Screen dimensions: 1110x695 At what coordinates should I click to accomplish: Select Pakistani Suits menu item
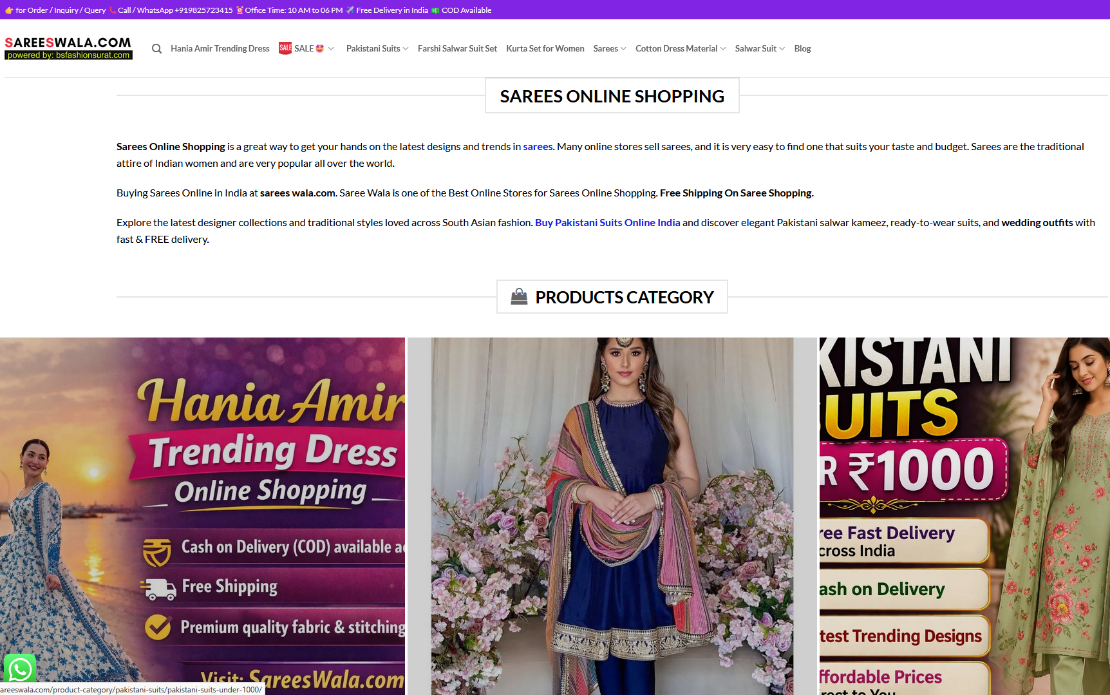373,49
